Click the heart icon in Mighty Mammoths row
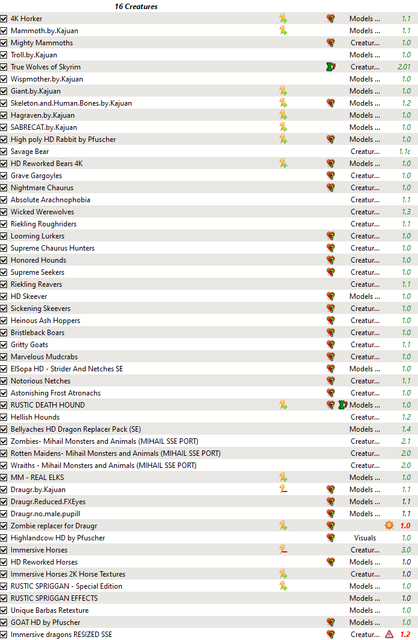This screenshot has height=640, width=418. point(331,42)
